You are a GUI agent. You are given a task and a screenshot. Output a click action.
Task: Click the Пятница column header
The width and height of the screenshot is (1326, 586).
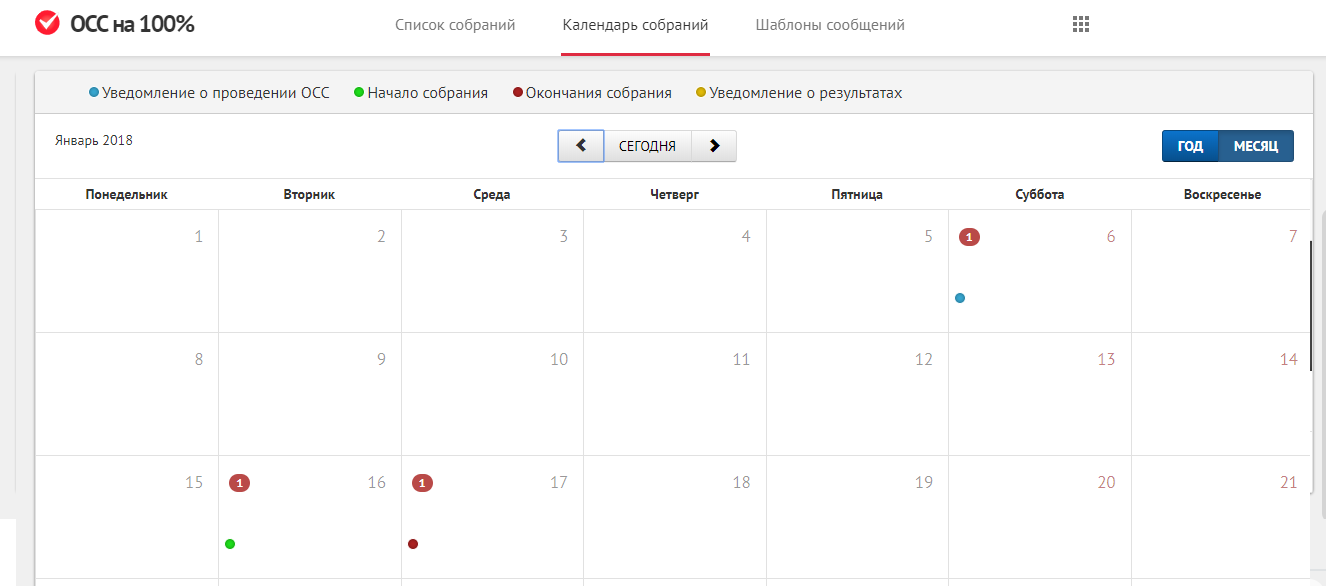point(857,195)
